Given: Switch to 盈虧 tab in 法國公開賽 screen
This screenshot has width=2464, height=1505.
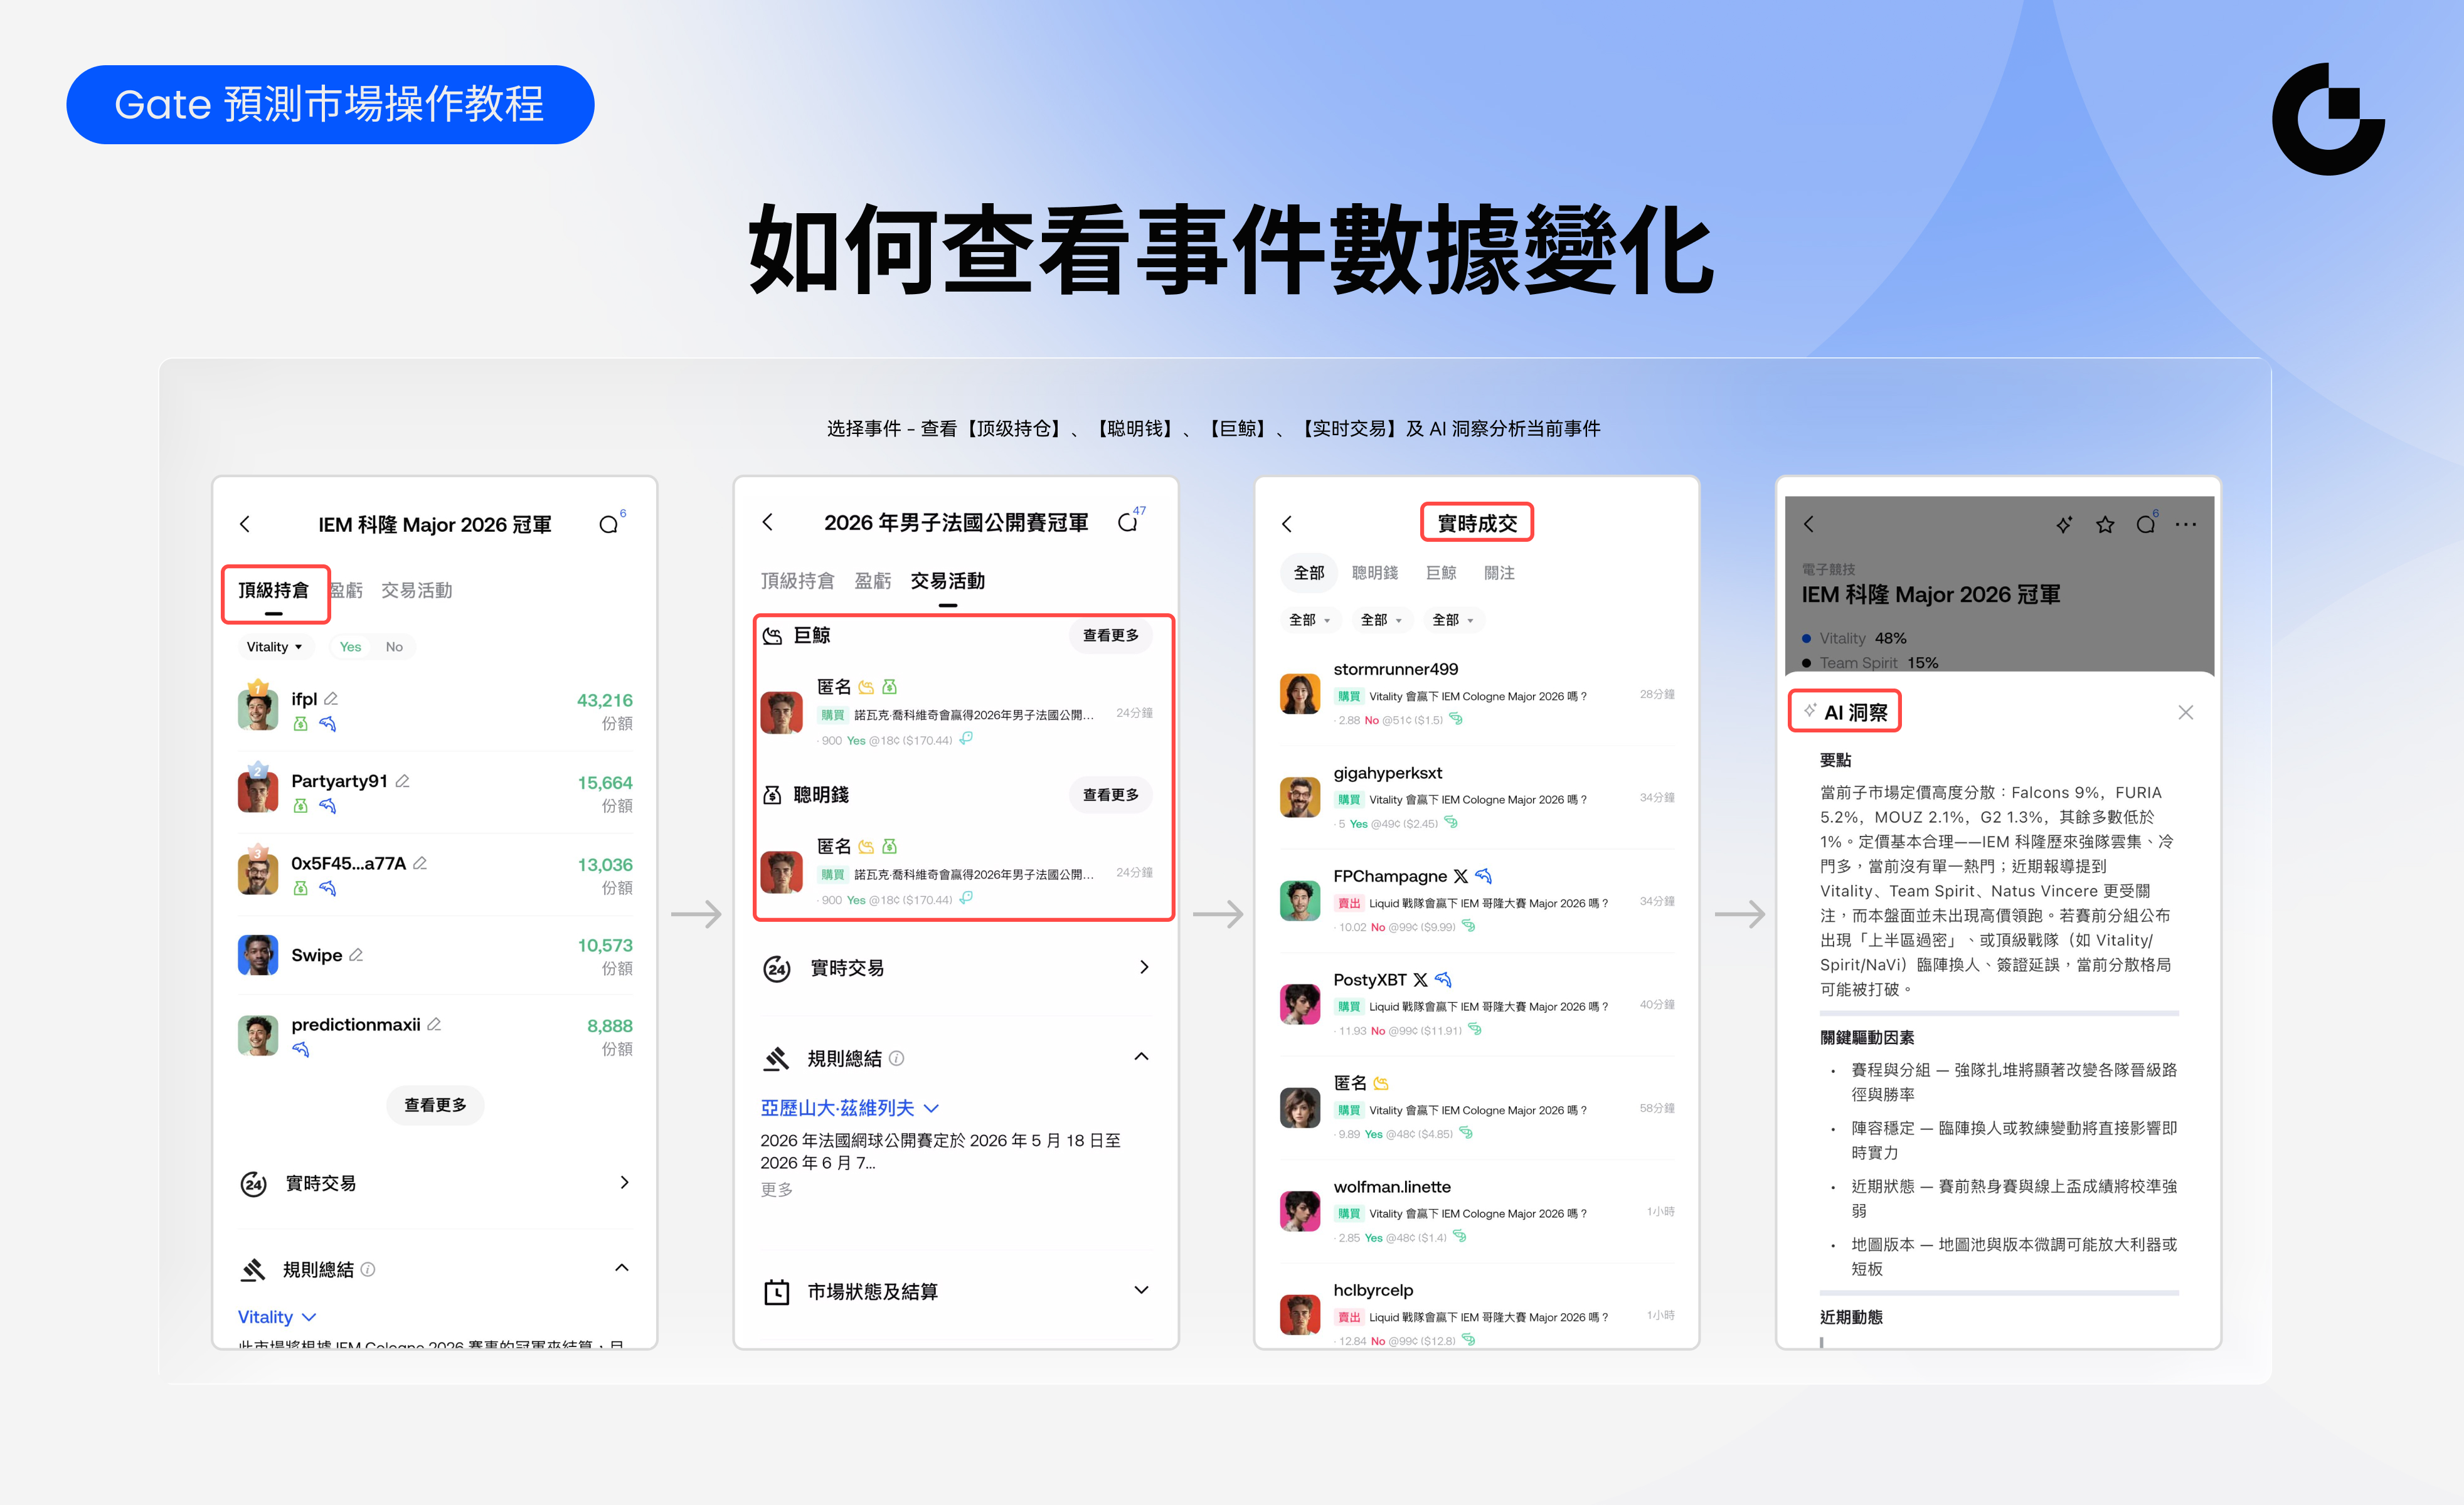Looking at the screenshot, I should 873,581.
